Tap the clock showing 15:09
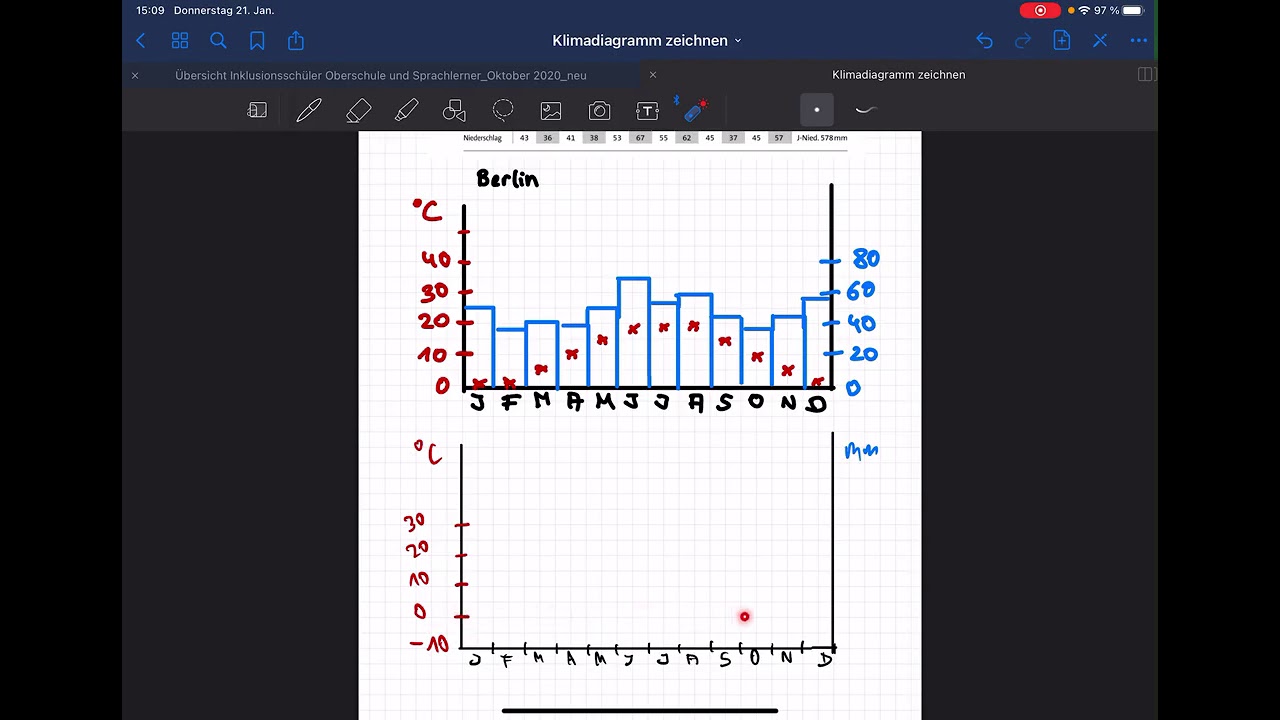This screenshot has width=1280, height=720. pos(150,10)
